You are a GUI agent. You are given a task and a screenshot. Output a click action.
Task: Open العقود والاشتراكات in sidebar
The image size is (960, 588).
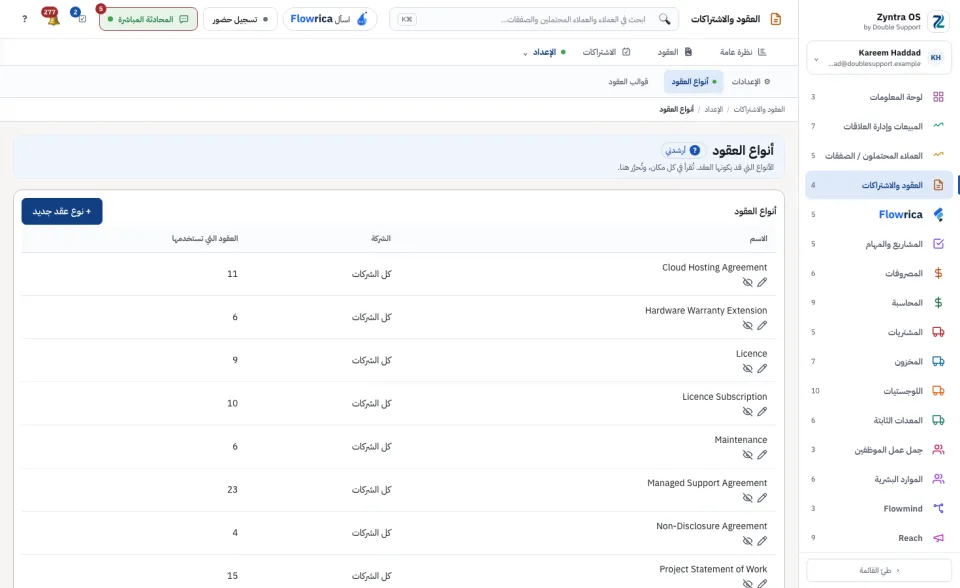879,185
